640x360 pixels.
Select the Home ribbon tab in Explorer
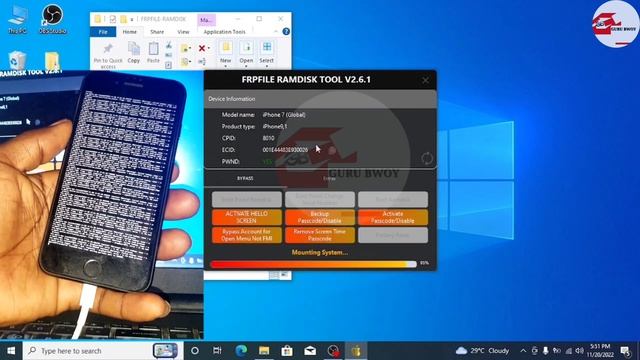click(130, 32)
